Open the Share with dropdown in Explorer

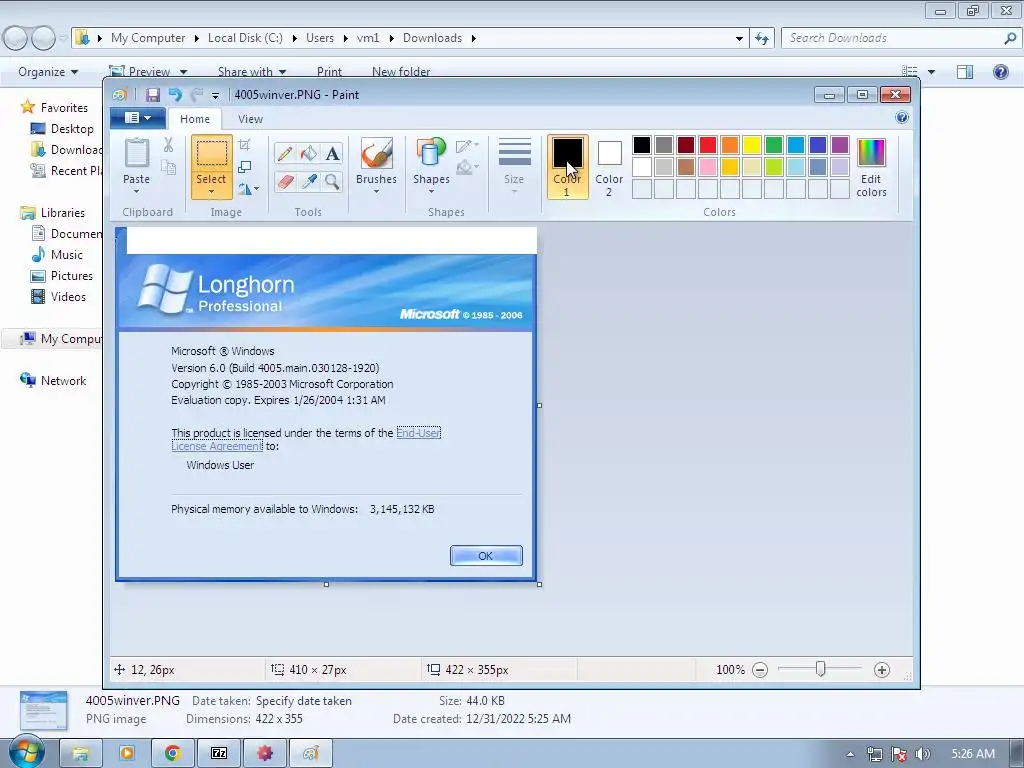tap(252, 72)
